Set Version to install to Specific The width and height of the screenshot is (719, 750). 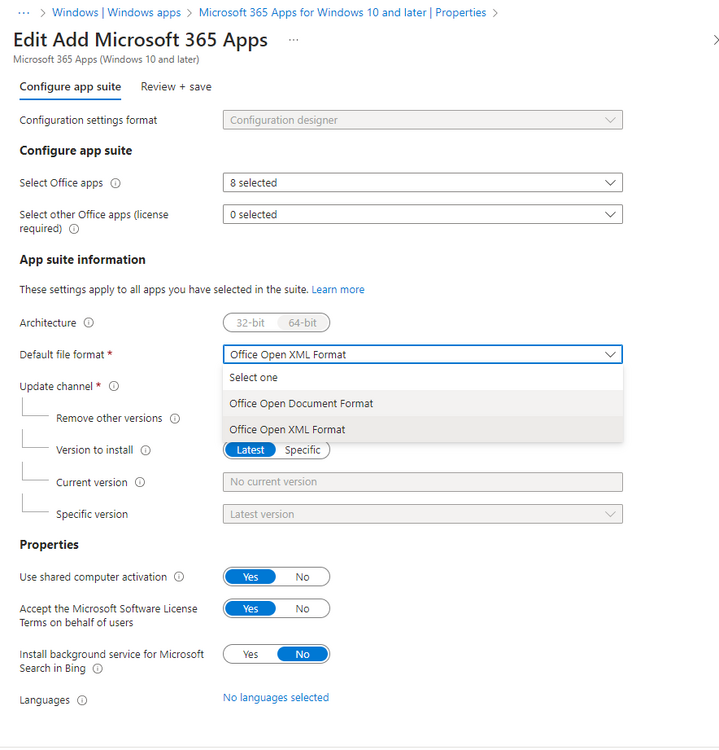302,450
